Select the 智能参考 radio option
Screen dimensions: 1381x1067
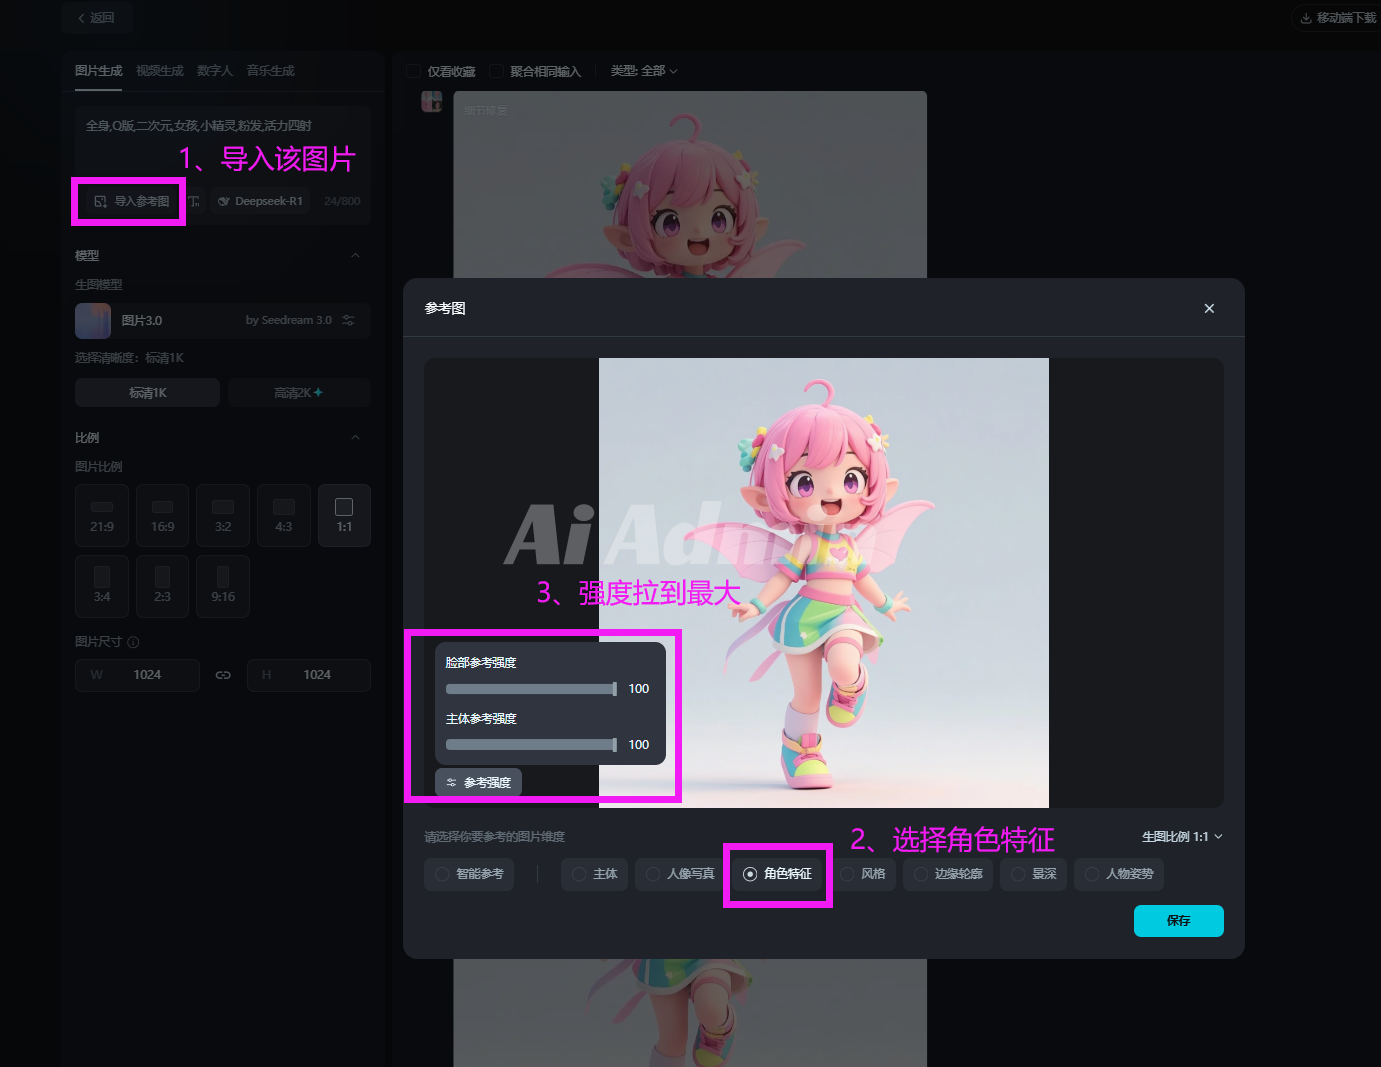pos(442,874)
